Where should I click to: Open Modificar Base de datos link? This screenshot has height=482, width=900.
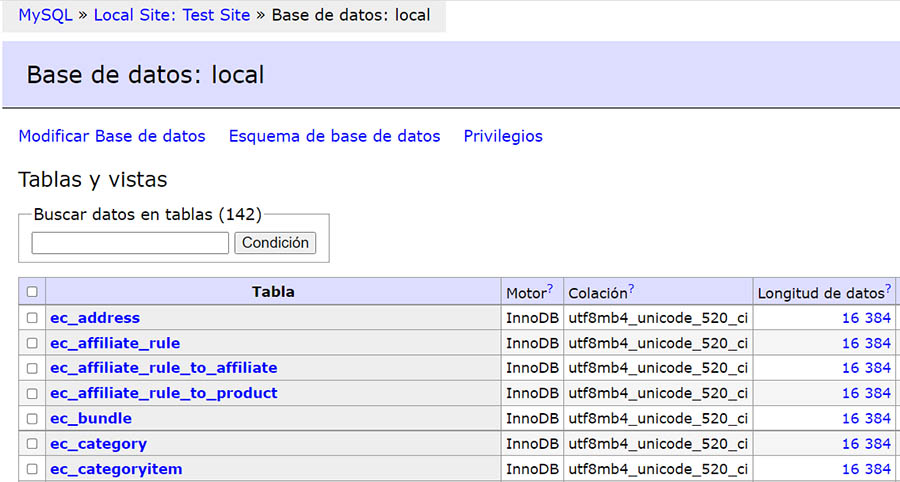[x=112, y=136]
